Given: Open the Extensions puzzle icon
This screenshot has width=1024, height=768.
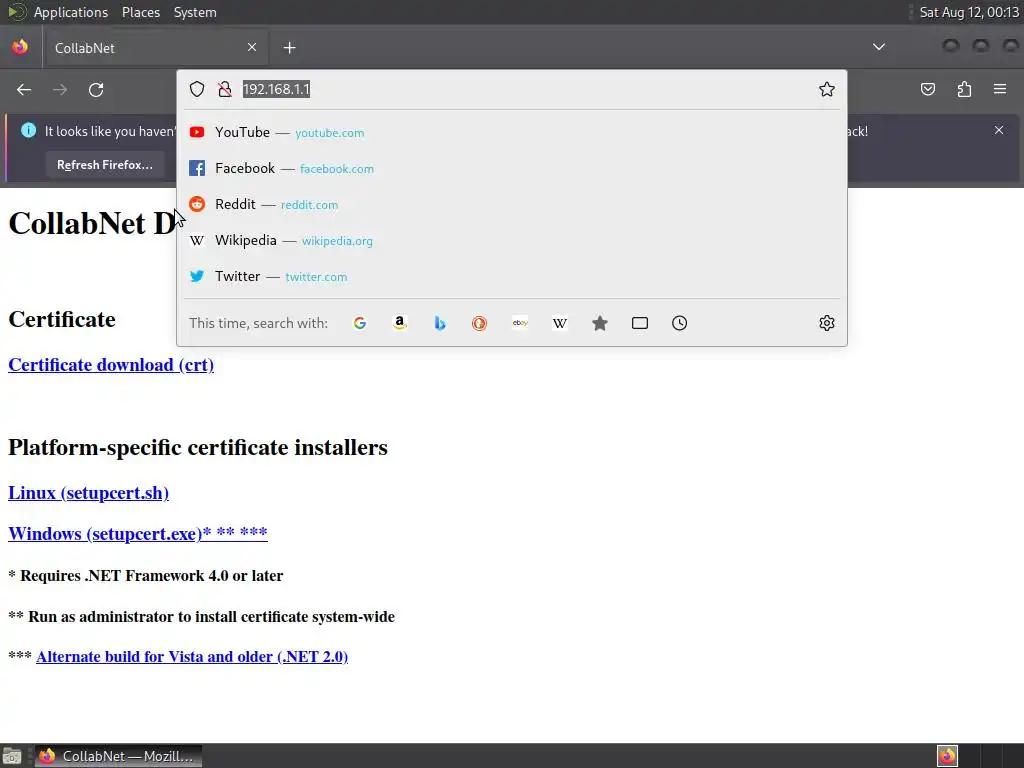Looking at the screenshot, I should click(x=964, y=89).
